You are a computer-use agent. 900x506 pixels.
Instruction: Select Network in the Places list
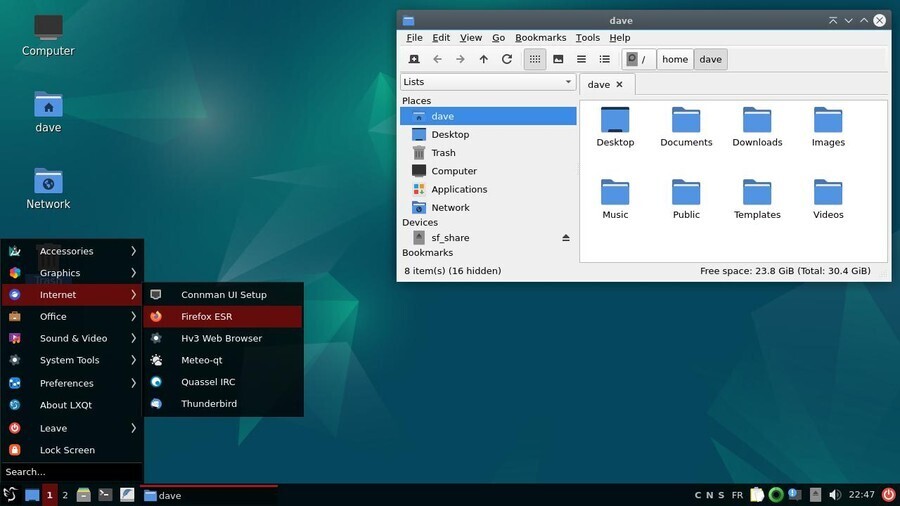[x=488, y=208]
